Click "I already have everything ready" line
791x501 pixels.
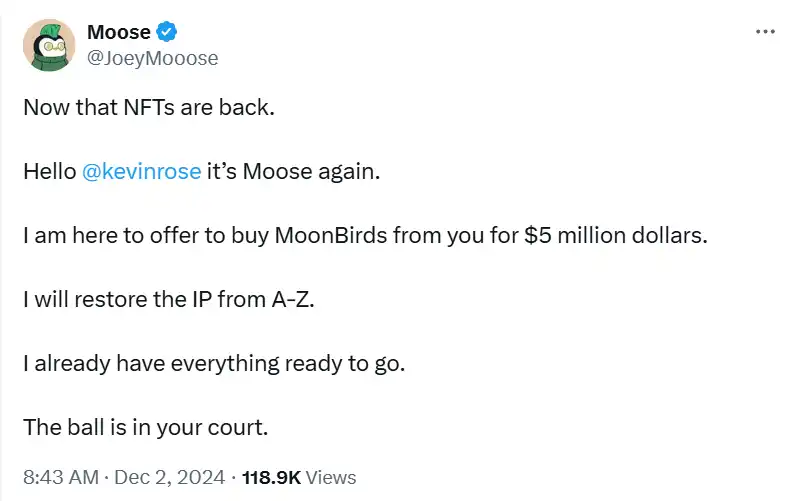[214, 363]
